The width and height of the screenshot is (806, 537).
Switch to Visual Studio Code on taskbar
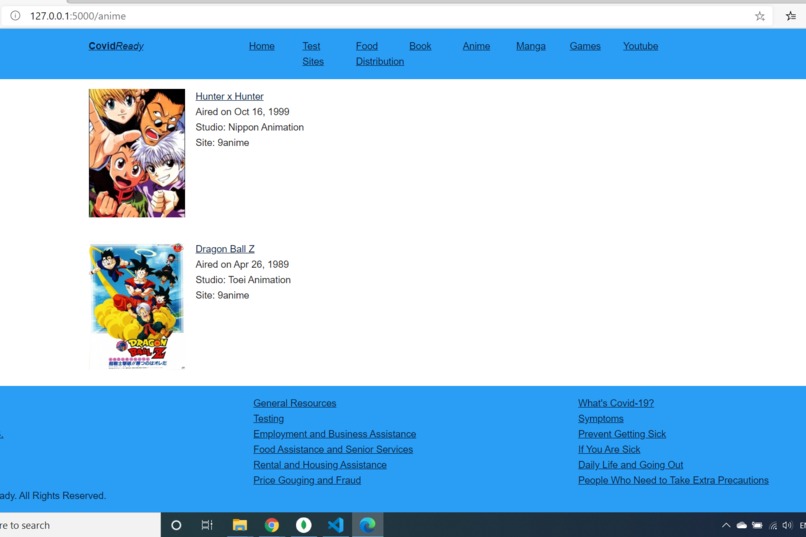(x=335, y=525)
